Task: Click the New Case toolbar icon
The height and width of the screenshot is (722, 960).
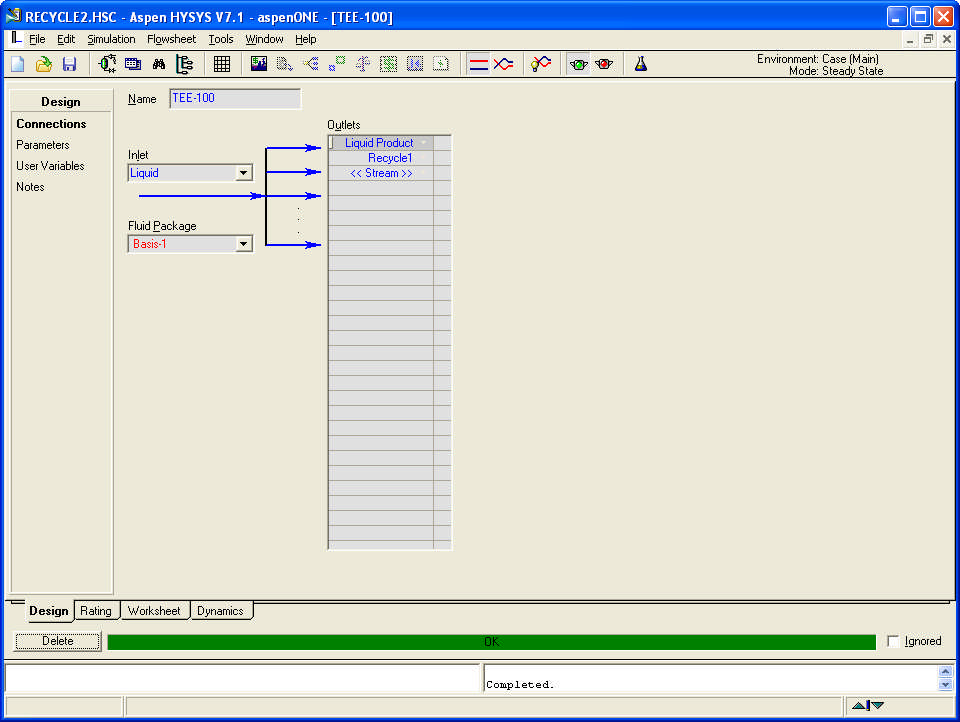Action: tap(18, 64)
